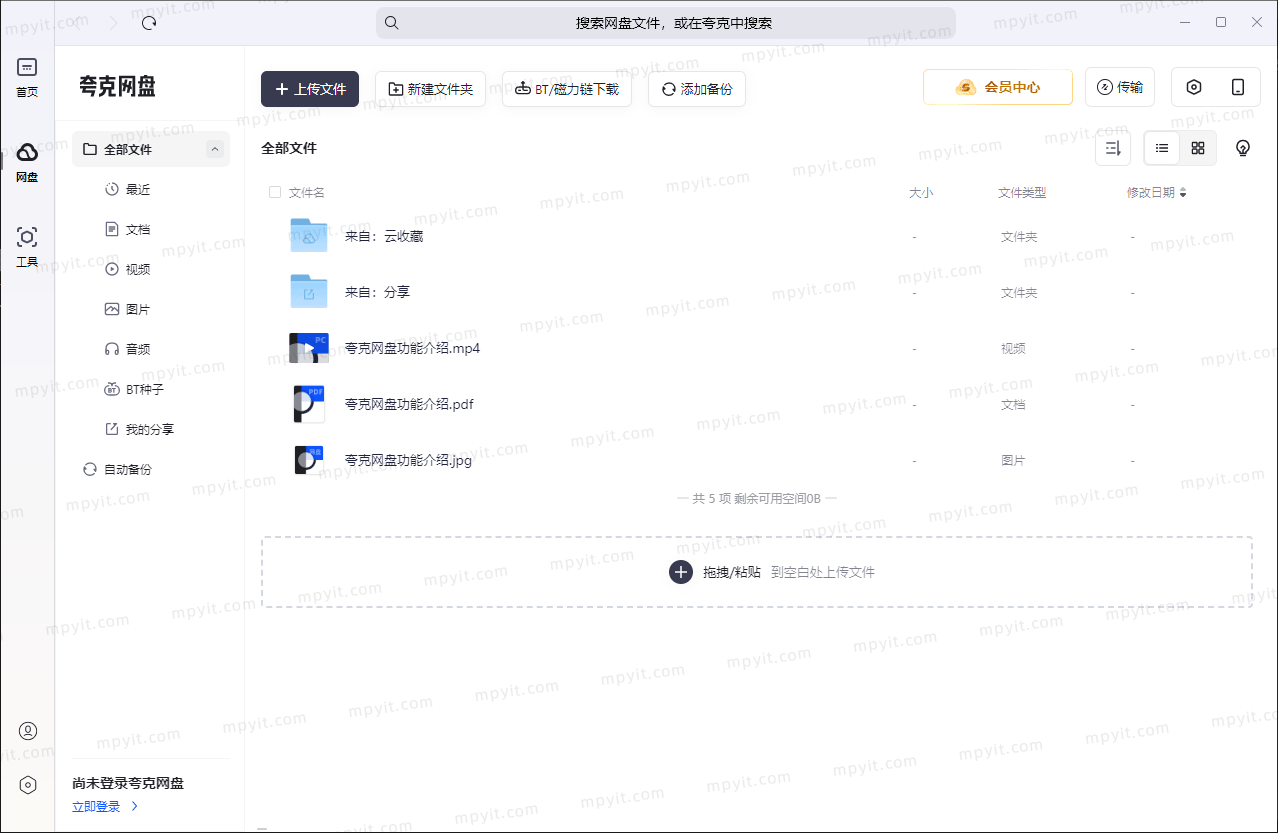Select 全部文件 in sidebar
The height and width of the screenshot is (833, 1278).
point(151,149)
